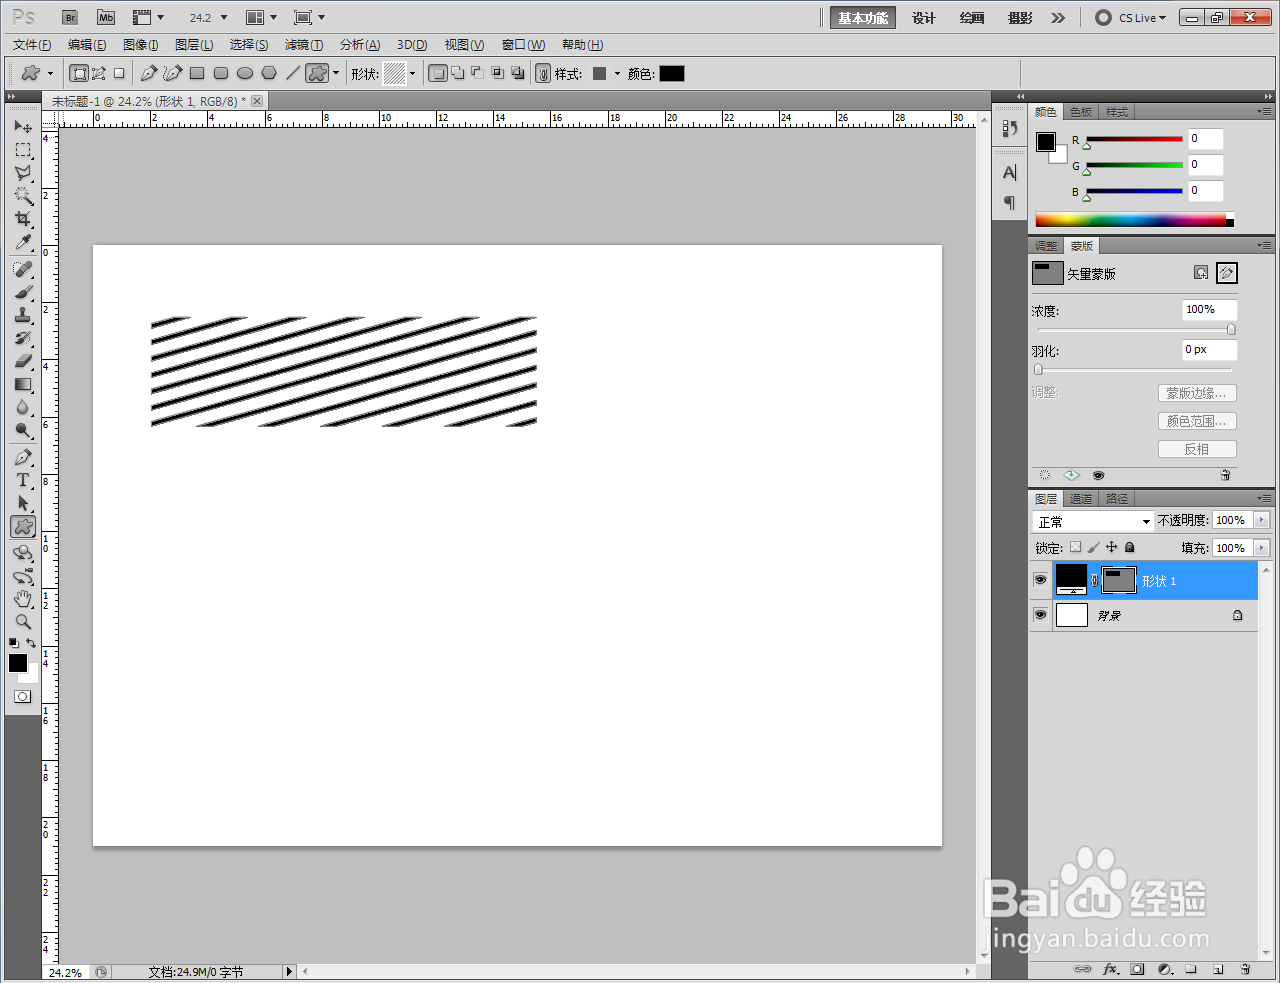Open the Arrange Documents dropdown
This screenshot has height=983, width=1280.
click(x=262, y=18)
